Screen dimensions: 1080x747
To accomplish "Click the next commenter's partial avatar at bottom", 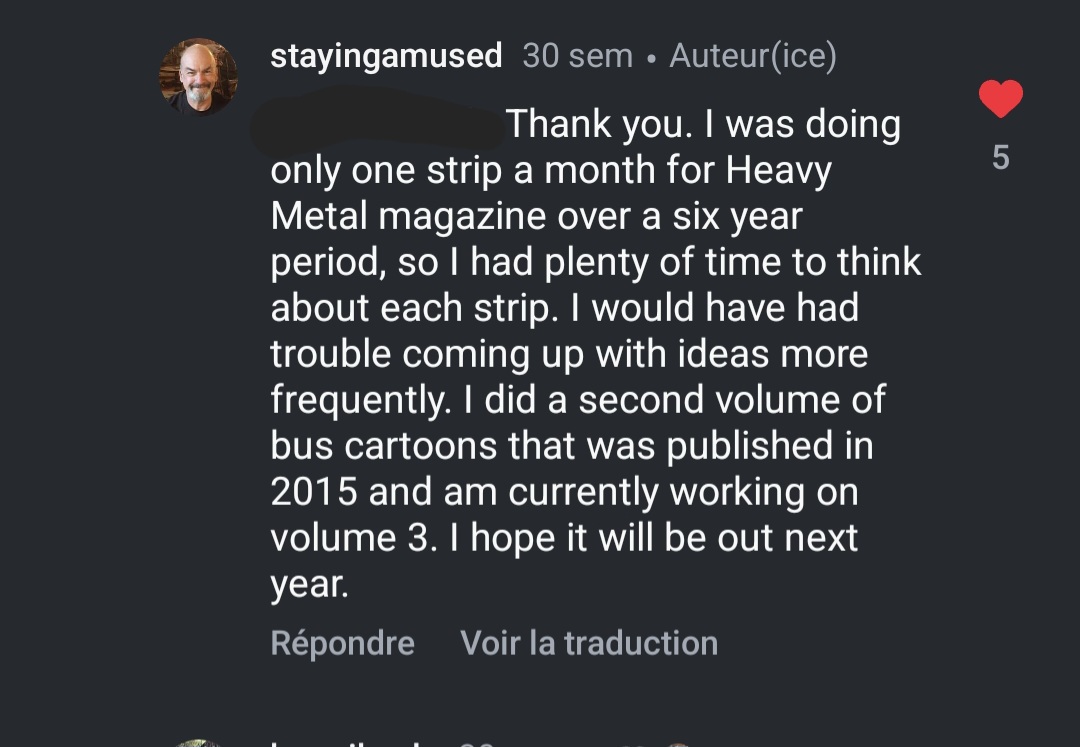I will [198, 743].
